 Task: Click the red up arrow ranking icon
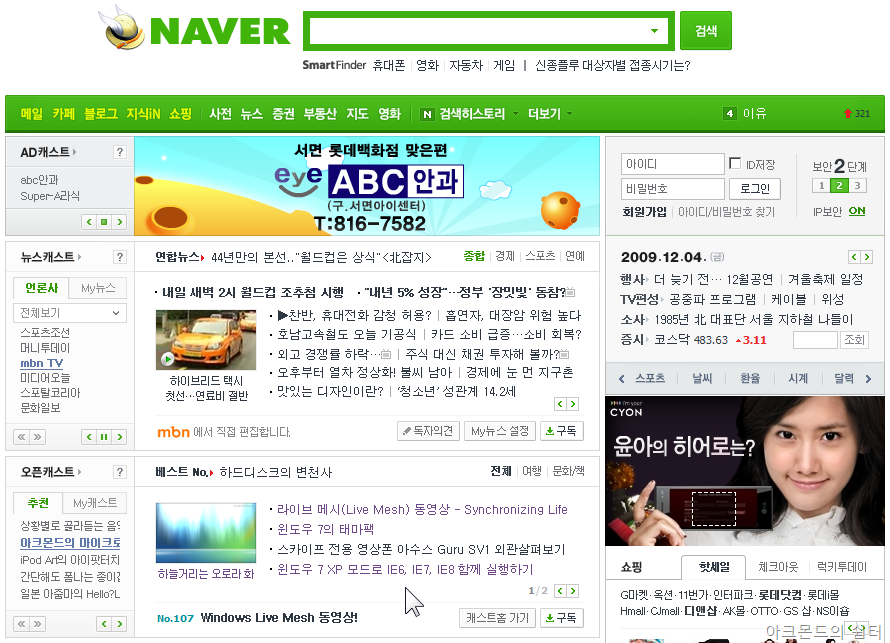847,114
